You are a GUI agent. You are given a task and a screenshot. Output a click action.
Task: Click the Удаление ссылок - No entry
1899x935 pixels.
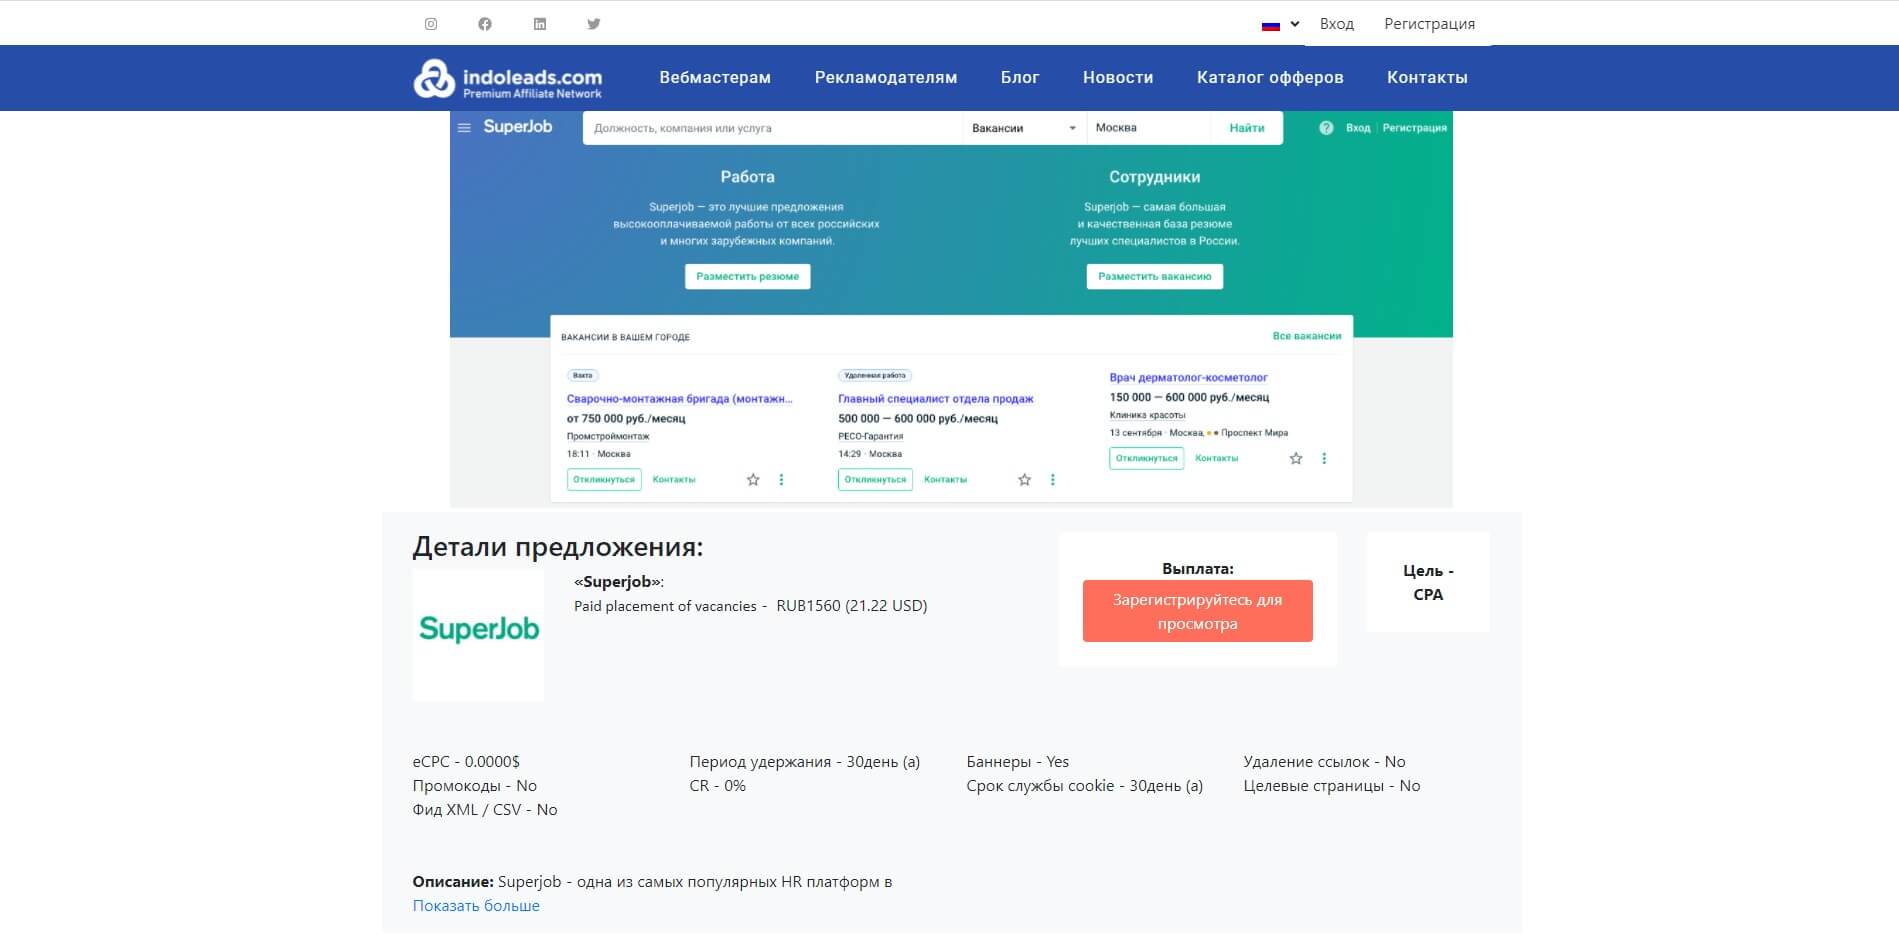1324,762
